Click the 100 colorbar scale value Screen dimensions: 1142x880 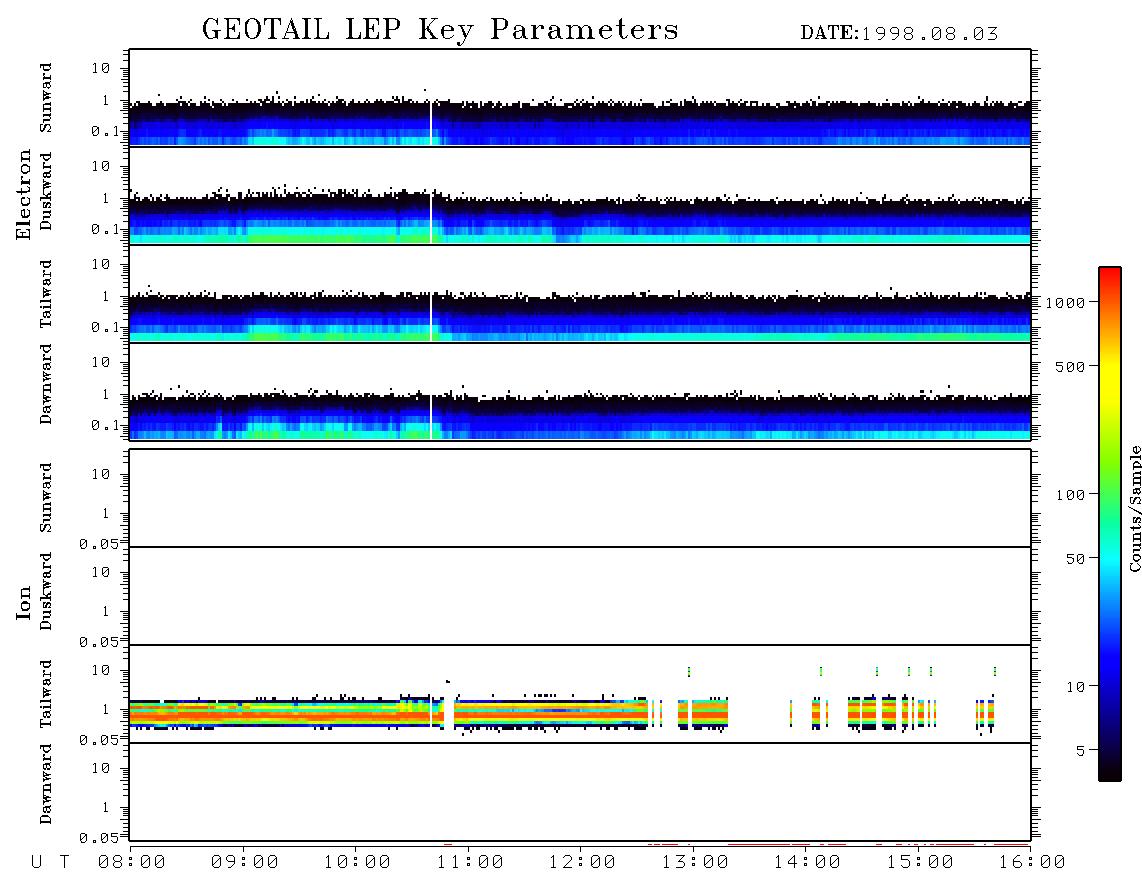click(1070, 495)
